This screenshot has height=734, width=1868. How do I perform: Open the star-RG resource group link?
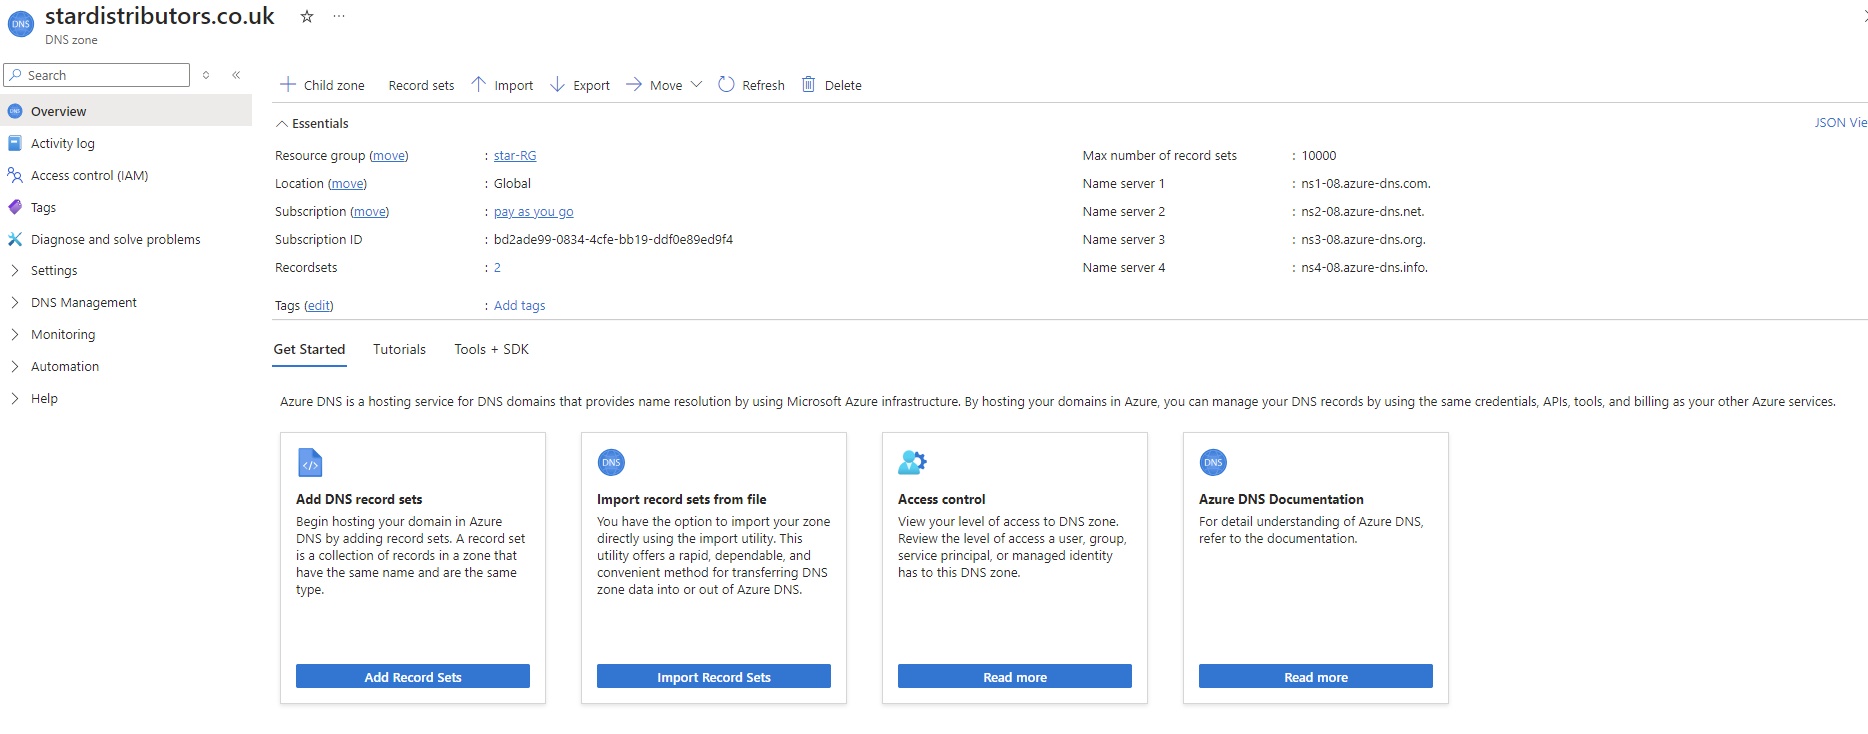click(515, 155)
